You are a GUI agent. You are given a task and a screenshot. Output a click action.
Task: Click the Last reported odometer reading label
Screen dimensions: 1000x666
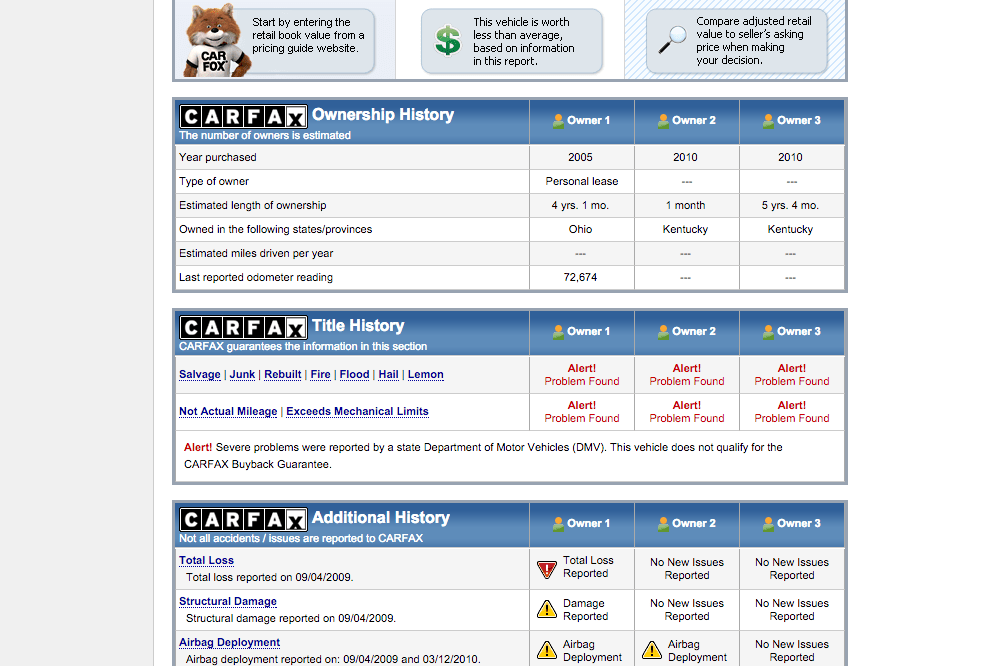[x=256, y=278]
